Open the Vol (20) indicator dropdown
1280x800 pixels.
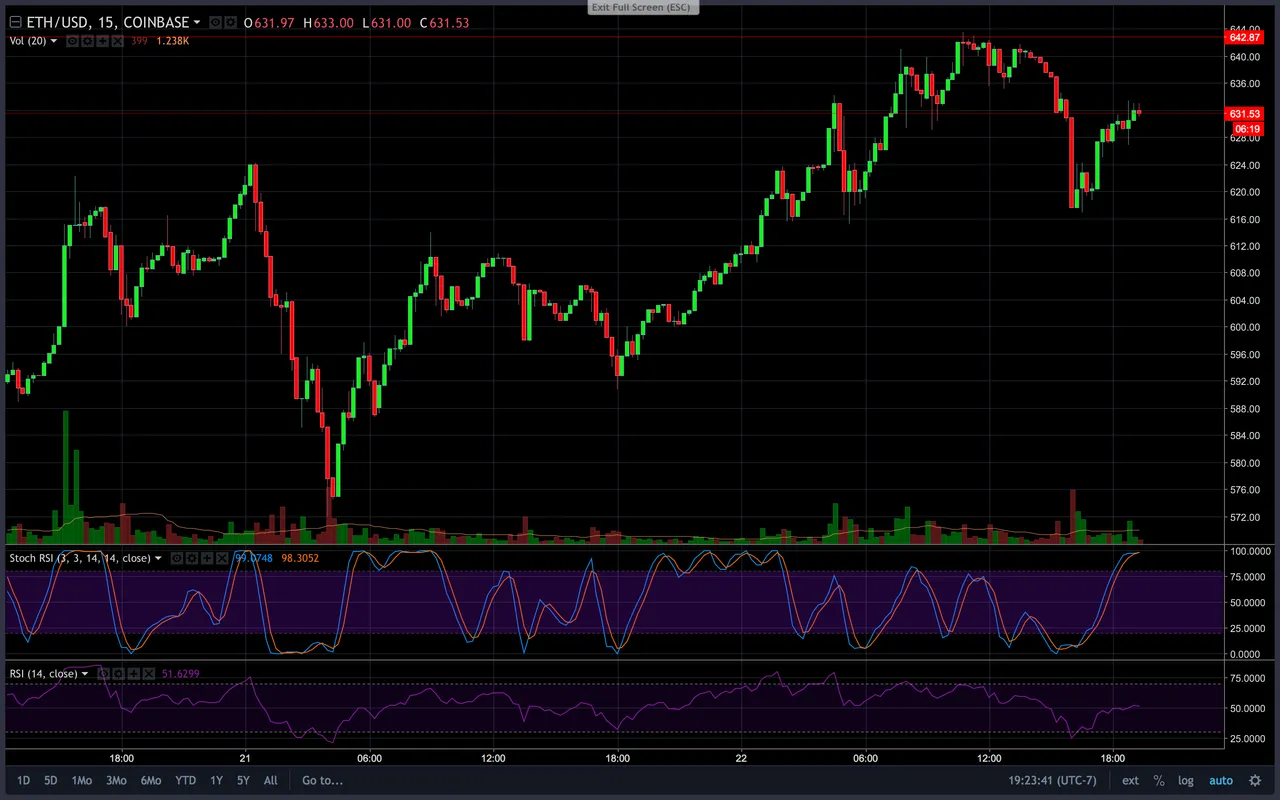pyautogui.click(x=53, y=41)
